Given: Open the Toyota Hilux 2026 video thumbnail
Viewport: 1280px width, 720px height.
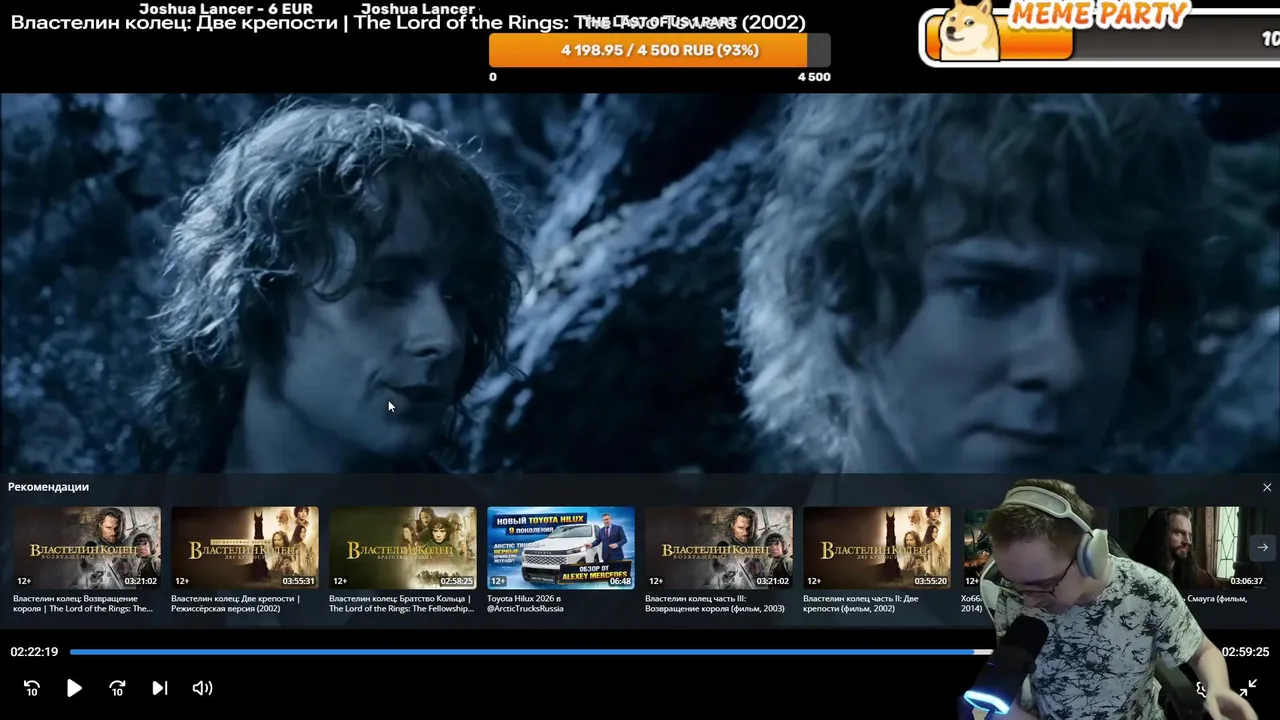Looking at the screenshot, I should tap(561, 548).
